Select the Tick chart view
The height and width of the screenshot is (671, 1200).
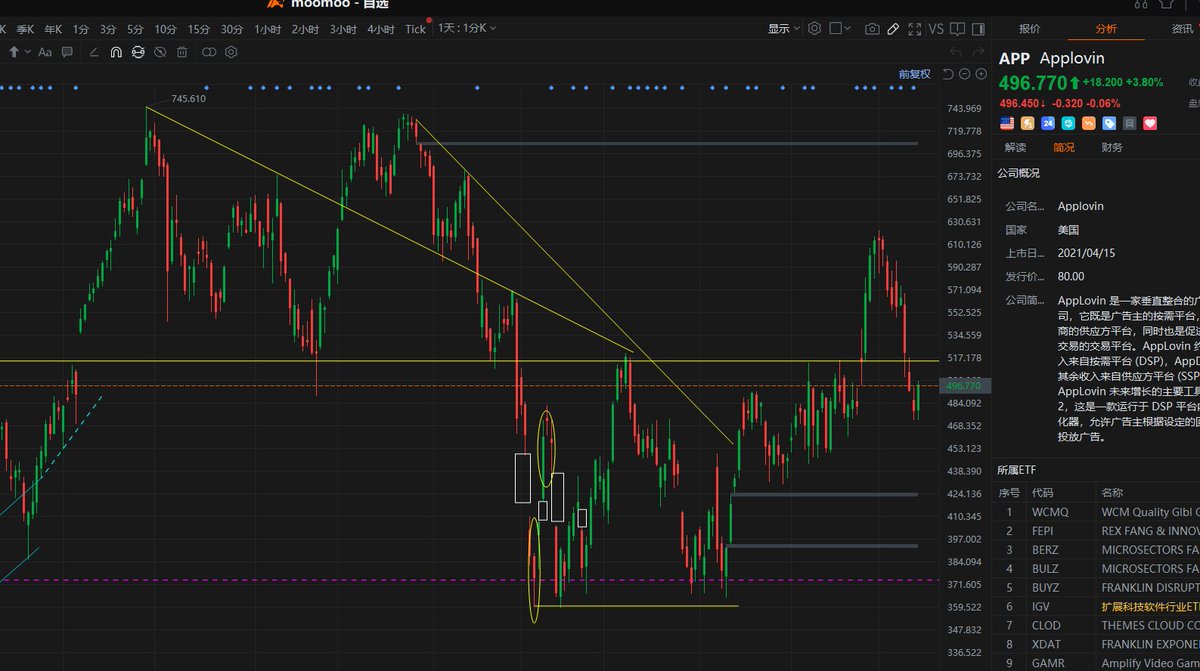[x=415, y=29]
